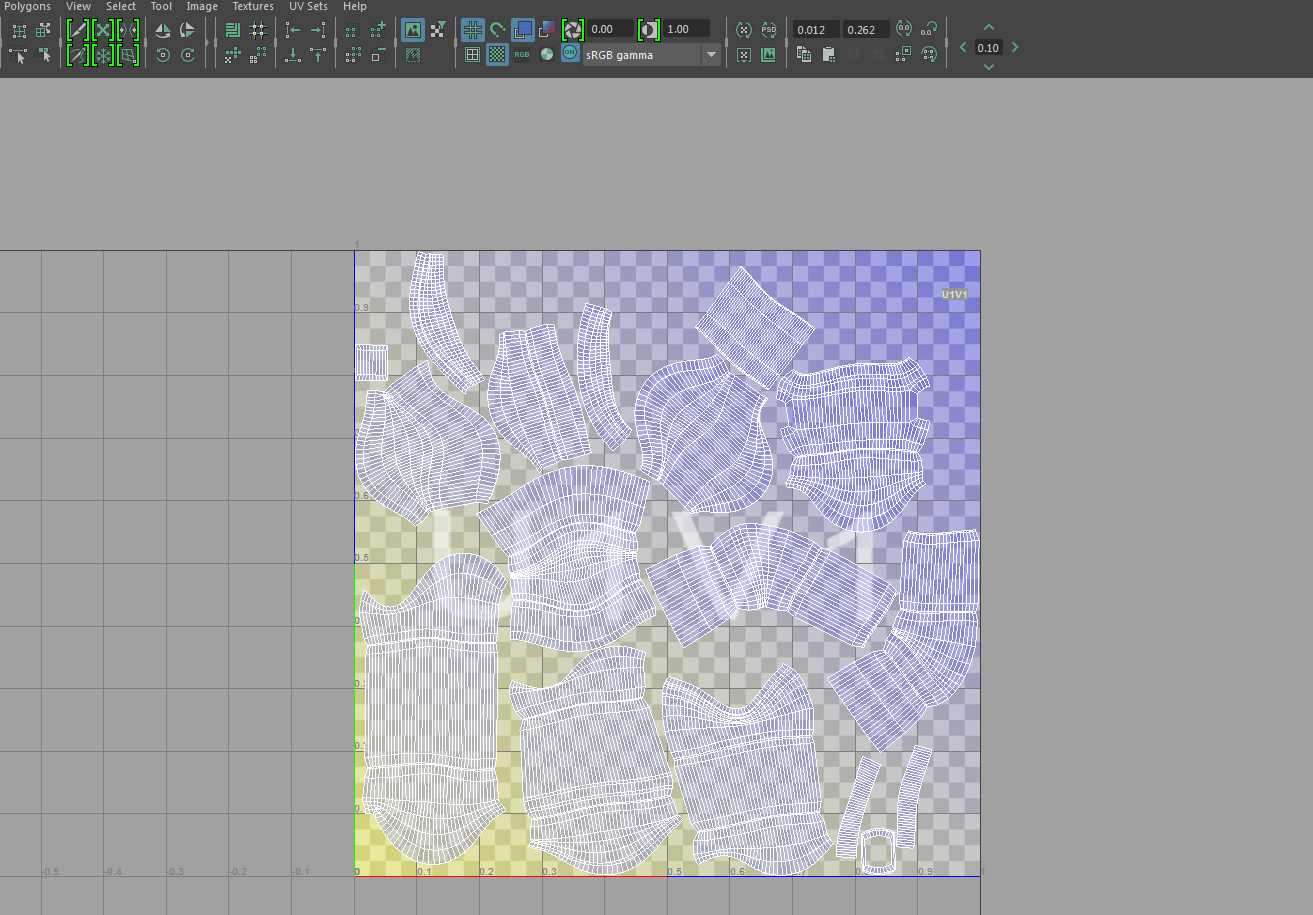This screenshot has height=915, width=1313.
Task: Toggle isolate select mode
Action: pyautogui.click(x=353, y=30)
